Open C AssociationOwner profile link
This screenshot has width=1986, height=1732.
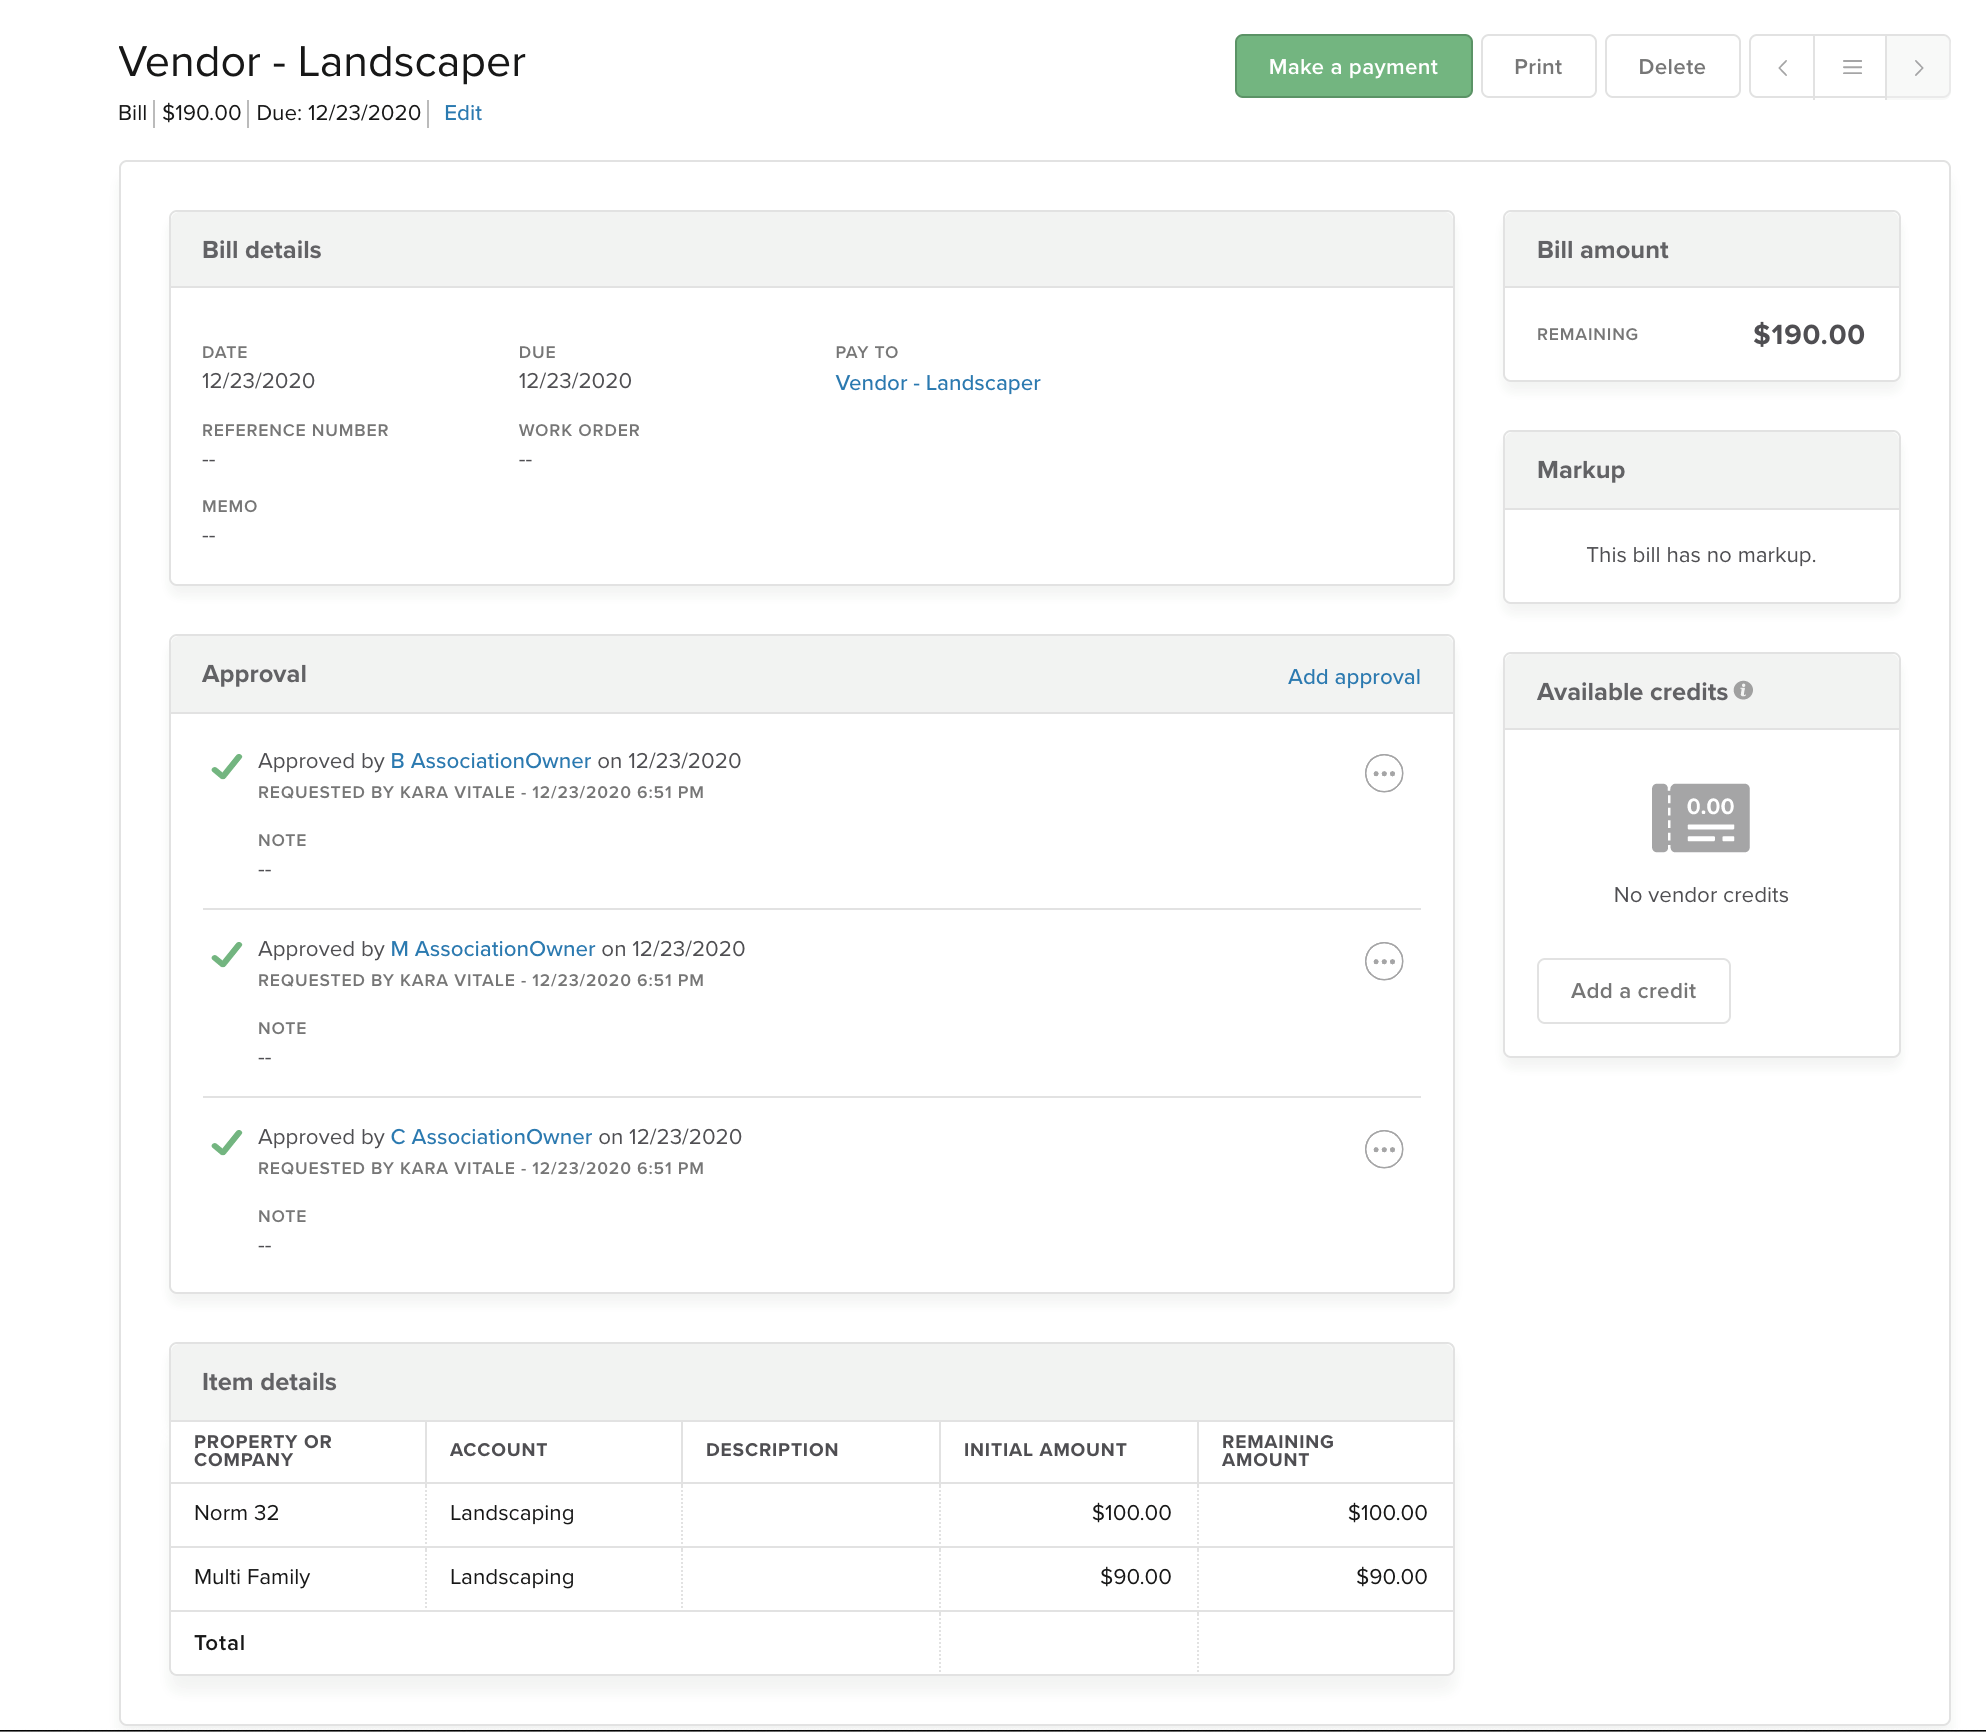pos(491,1137)
